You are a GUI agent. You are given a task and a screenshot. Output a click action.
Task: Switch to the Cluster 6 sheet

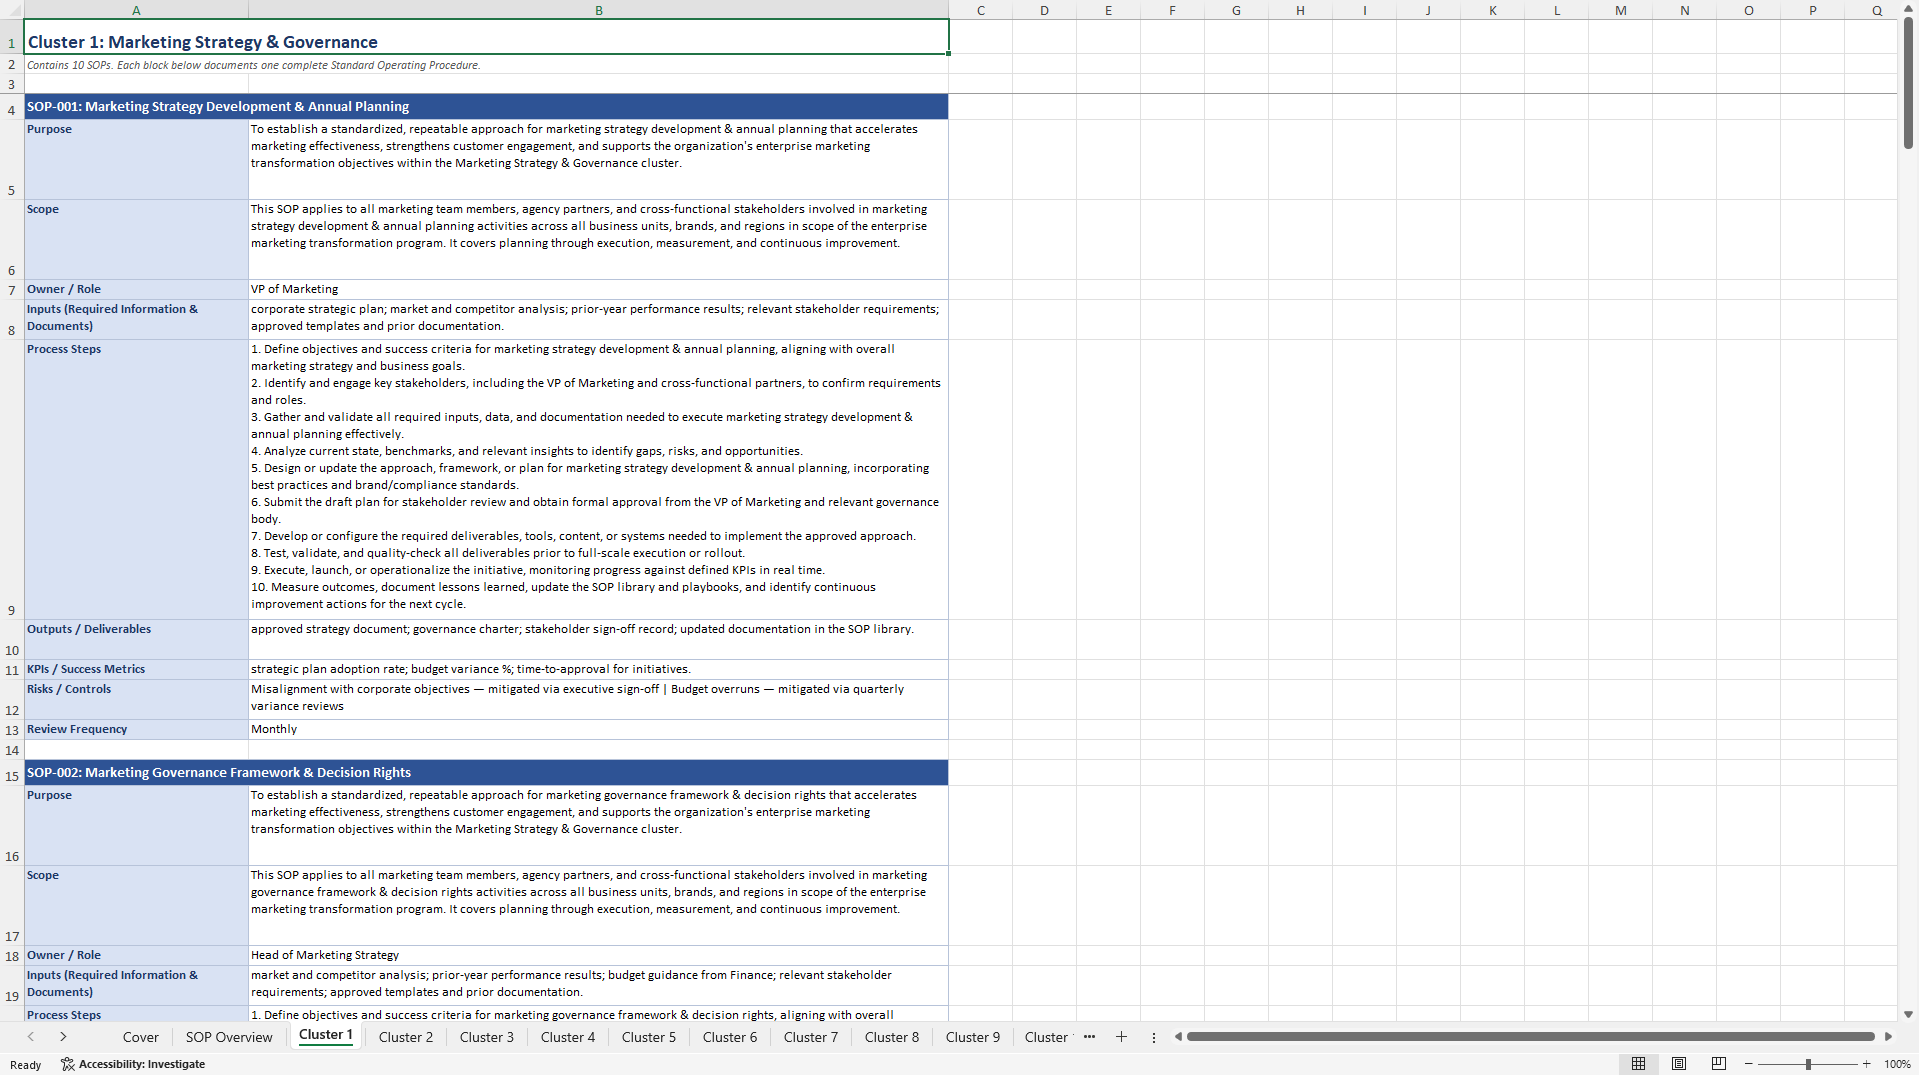[730, 1037]
